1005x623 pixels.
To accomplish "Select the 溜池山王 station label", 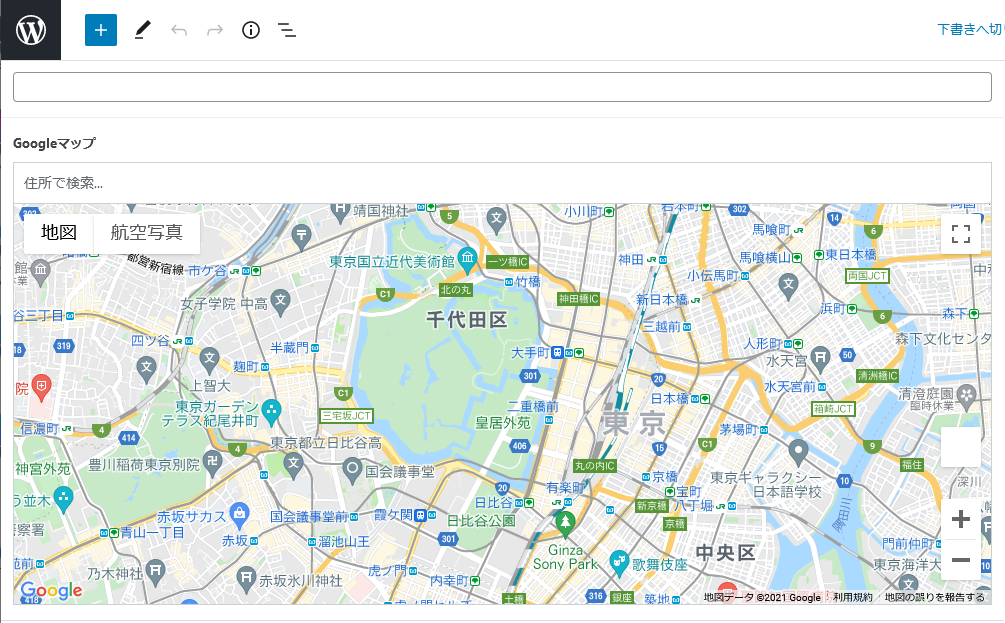I will 344,542.
